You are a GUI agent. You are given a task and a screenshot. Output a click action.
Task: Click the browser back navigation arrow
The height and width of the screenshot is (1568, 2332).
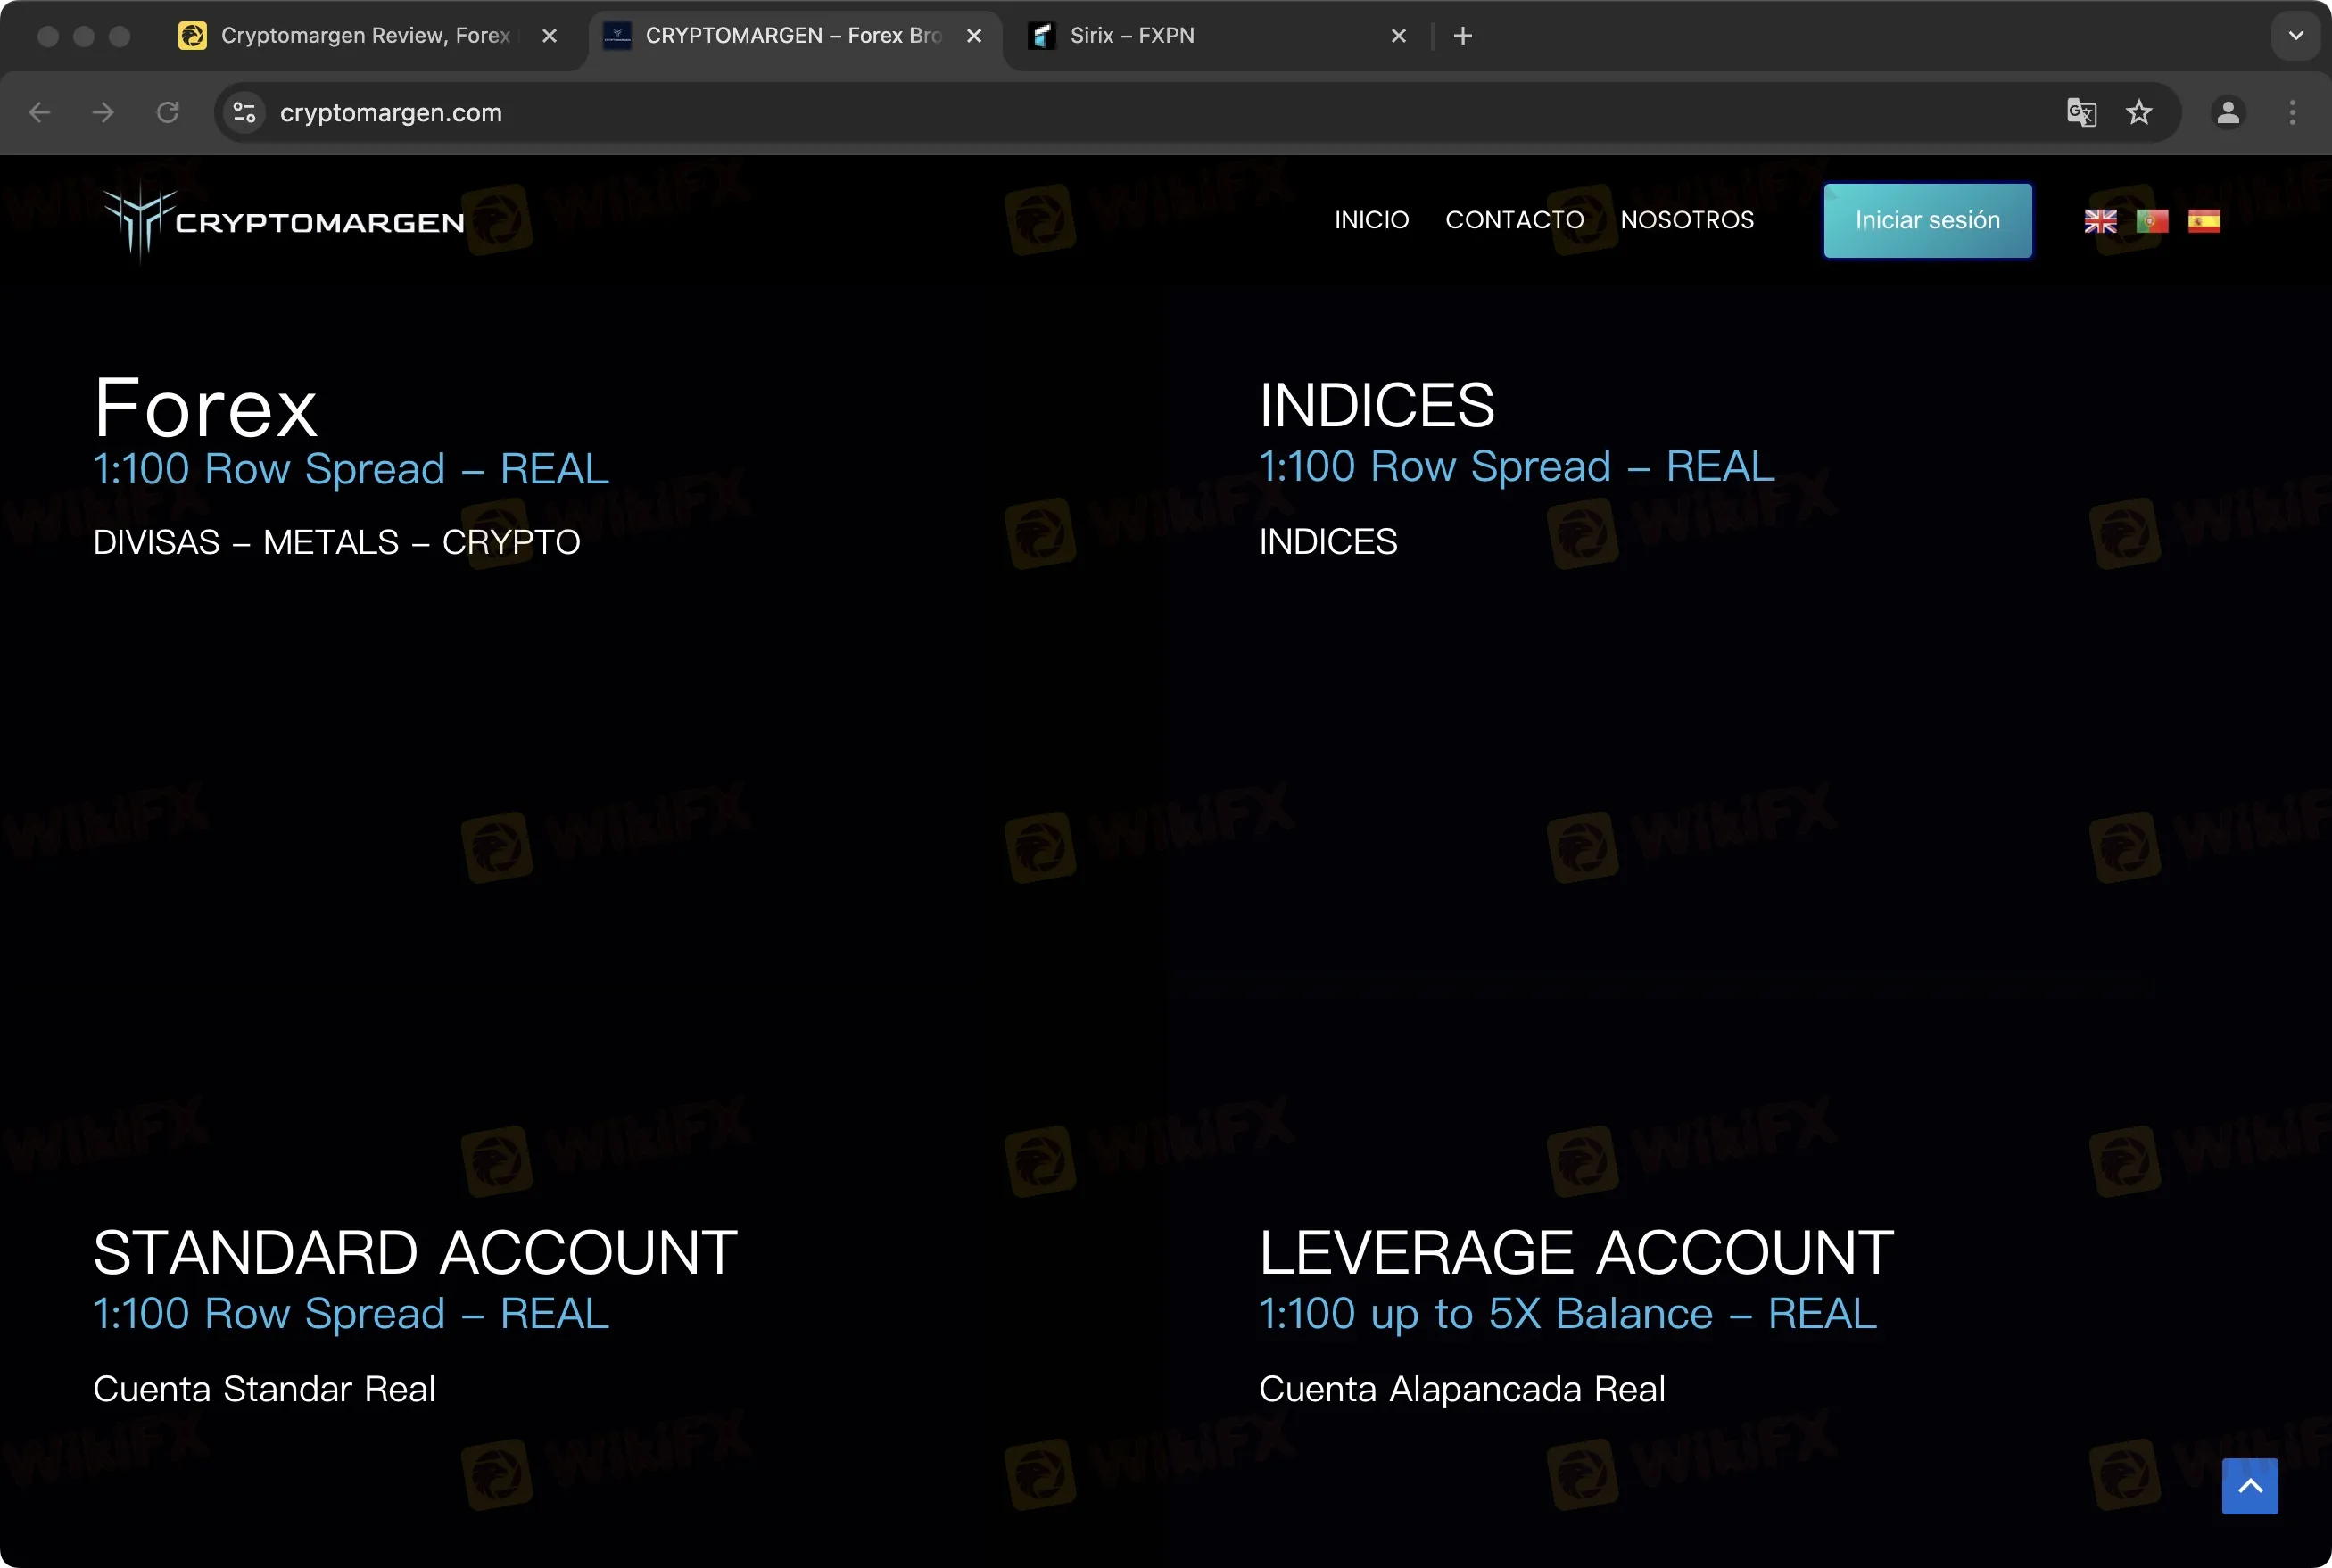click(x=40, y=112)
